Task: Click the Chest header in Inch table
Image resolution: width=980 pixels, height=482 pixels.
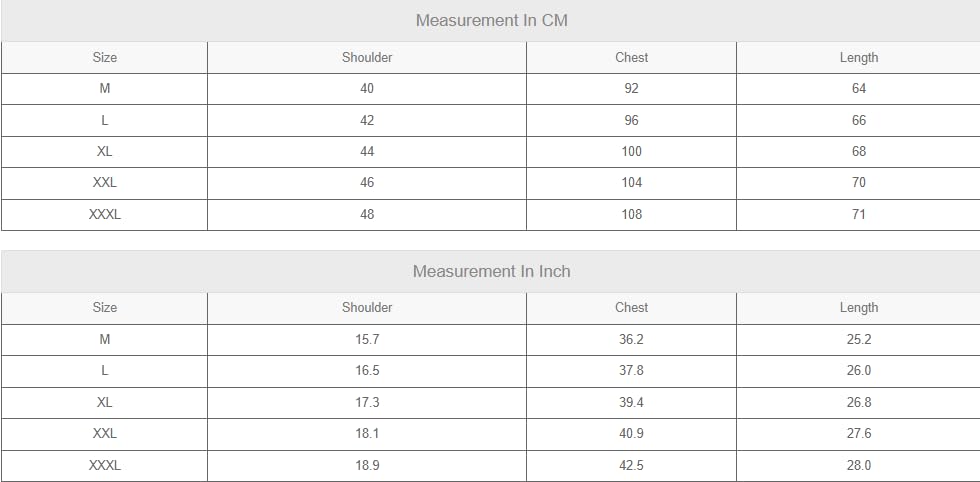Action: (631, 308)
